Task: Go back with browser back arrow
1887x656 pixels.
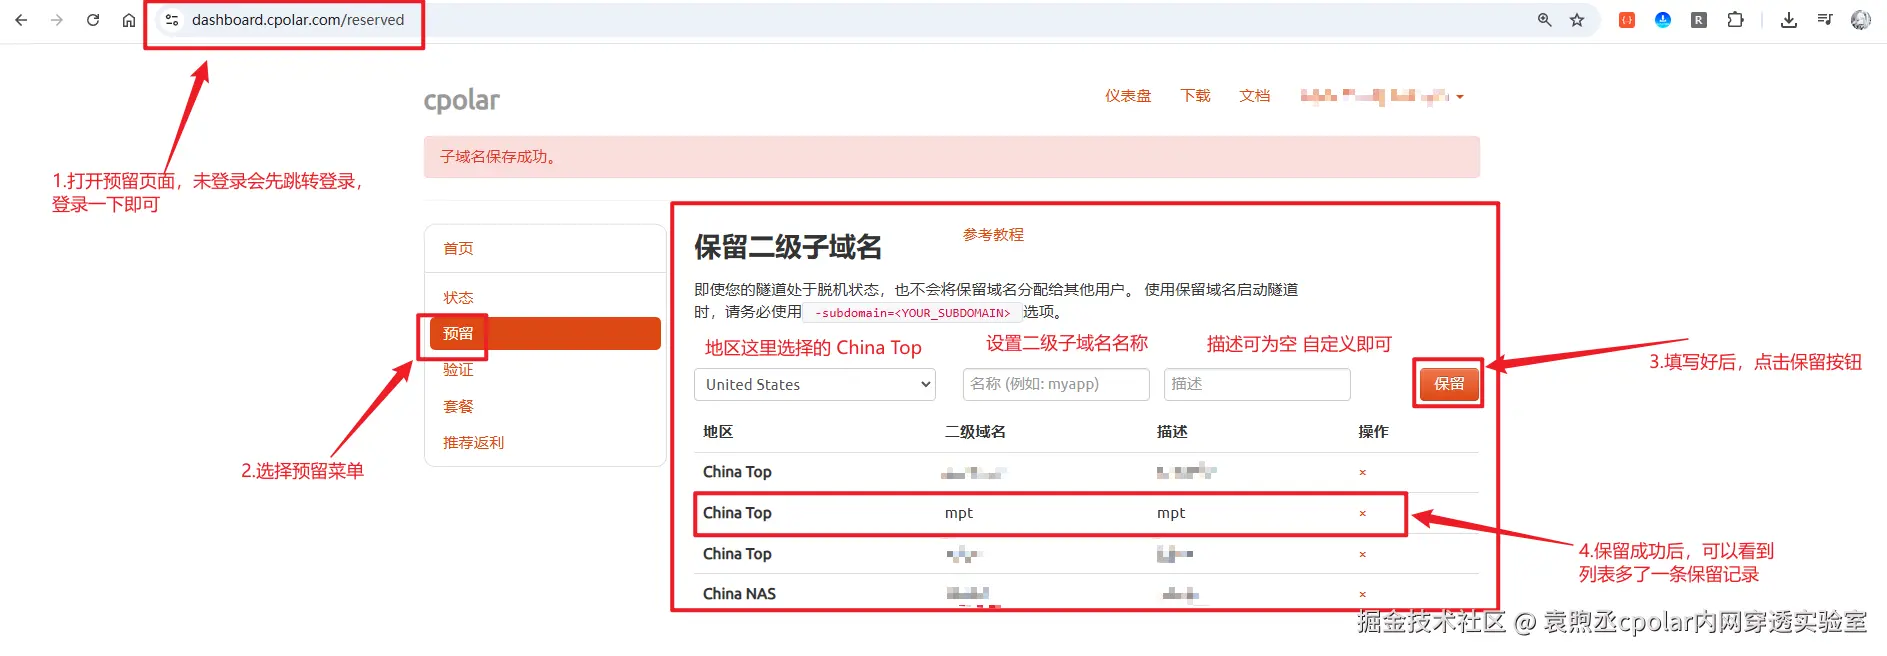Action: point(21,20)
